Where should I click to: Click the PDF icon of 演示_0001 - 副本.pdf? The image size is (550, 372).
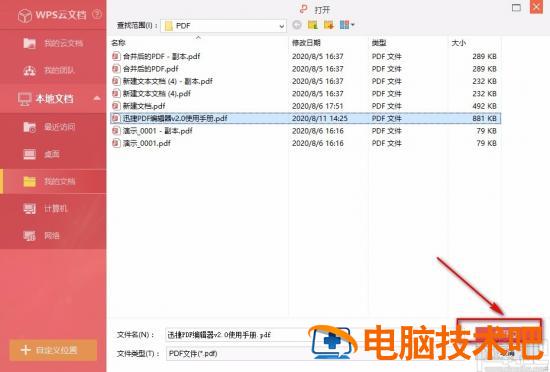click(x=116, y=131)
